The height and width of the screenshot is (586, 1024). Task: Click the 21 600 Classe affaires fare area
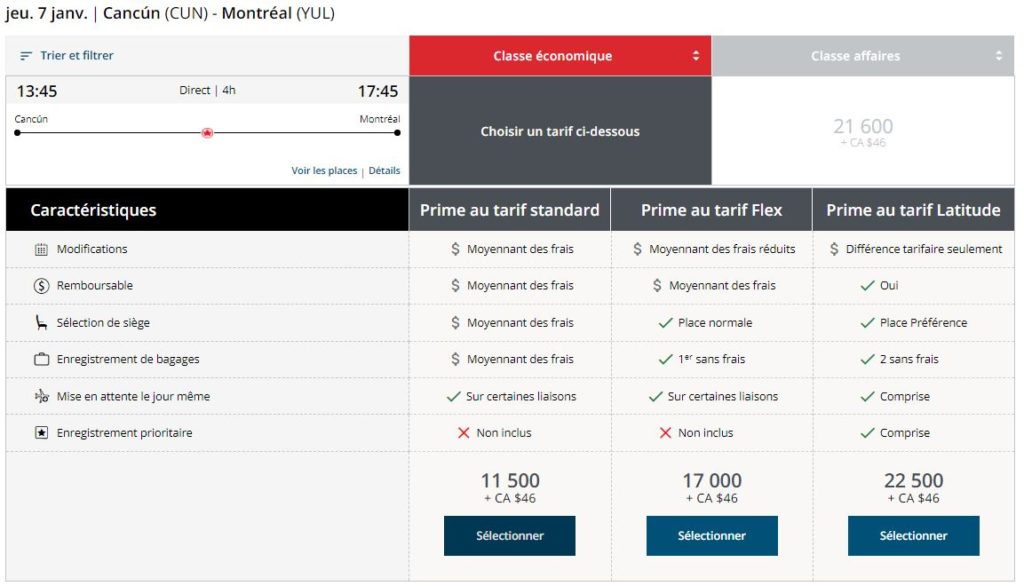point(865,130)
